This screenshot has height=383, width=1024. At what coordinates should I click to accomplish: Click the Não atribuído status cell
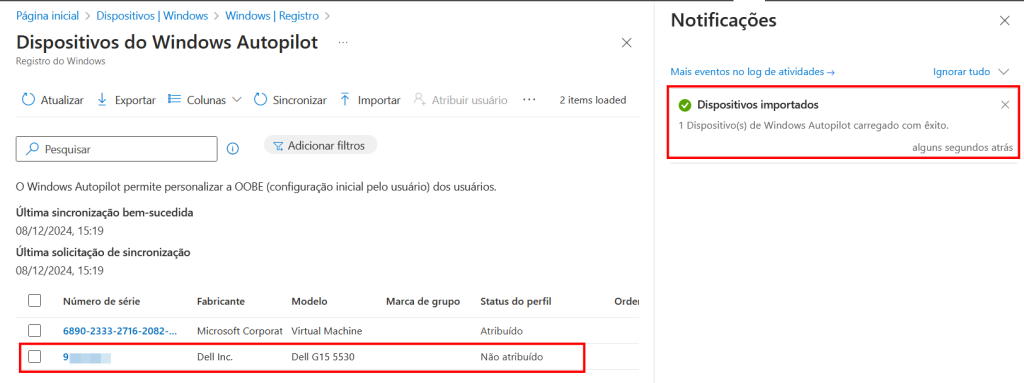(x=512, y=358)
